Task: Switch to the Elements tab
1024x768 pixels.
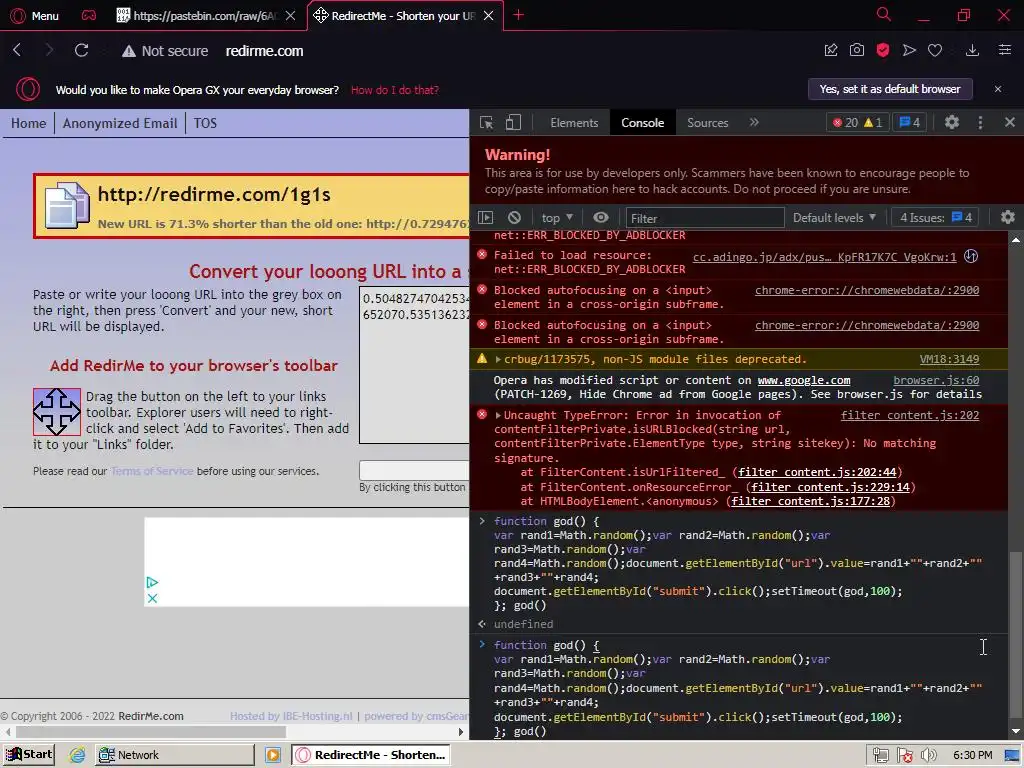Action: 574,123
